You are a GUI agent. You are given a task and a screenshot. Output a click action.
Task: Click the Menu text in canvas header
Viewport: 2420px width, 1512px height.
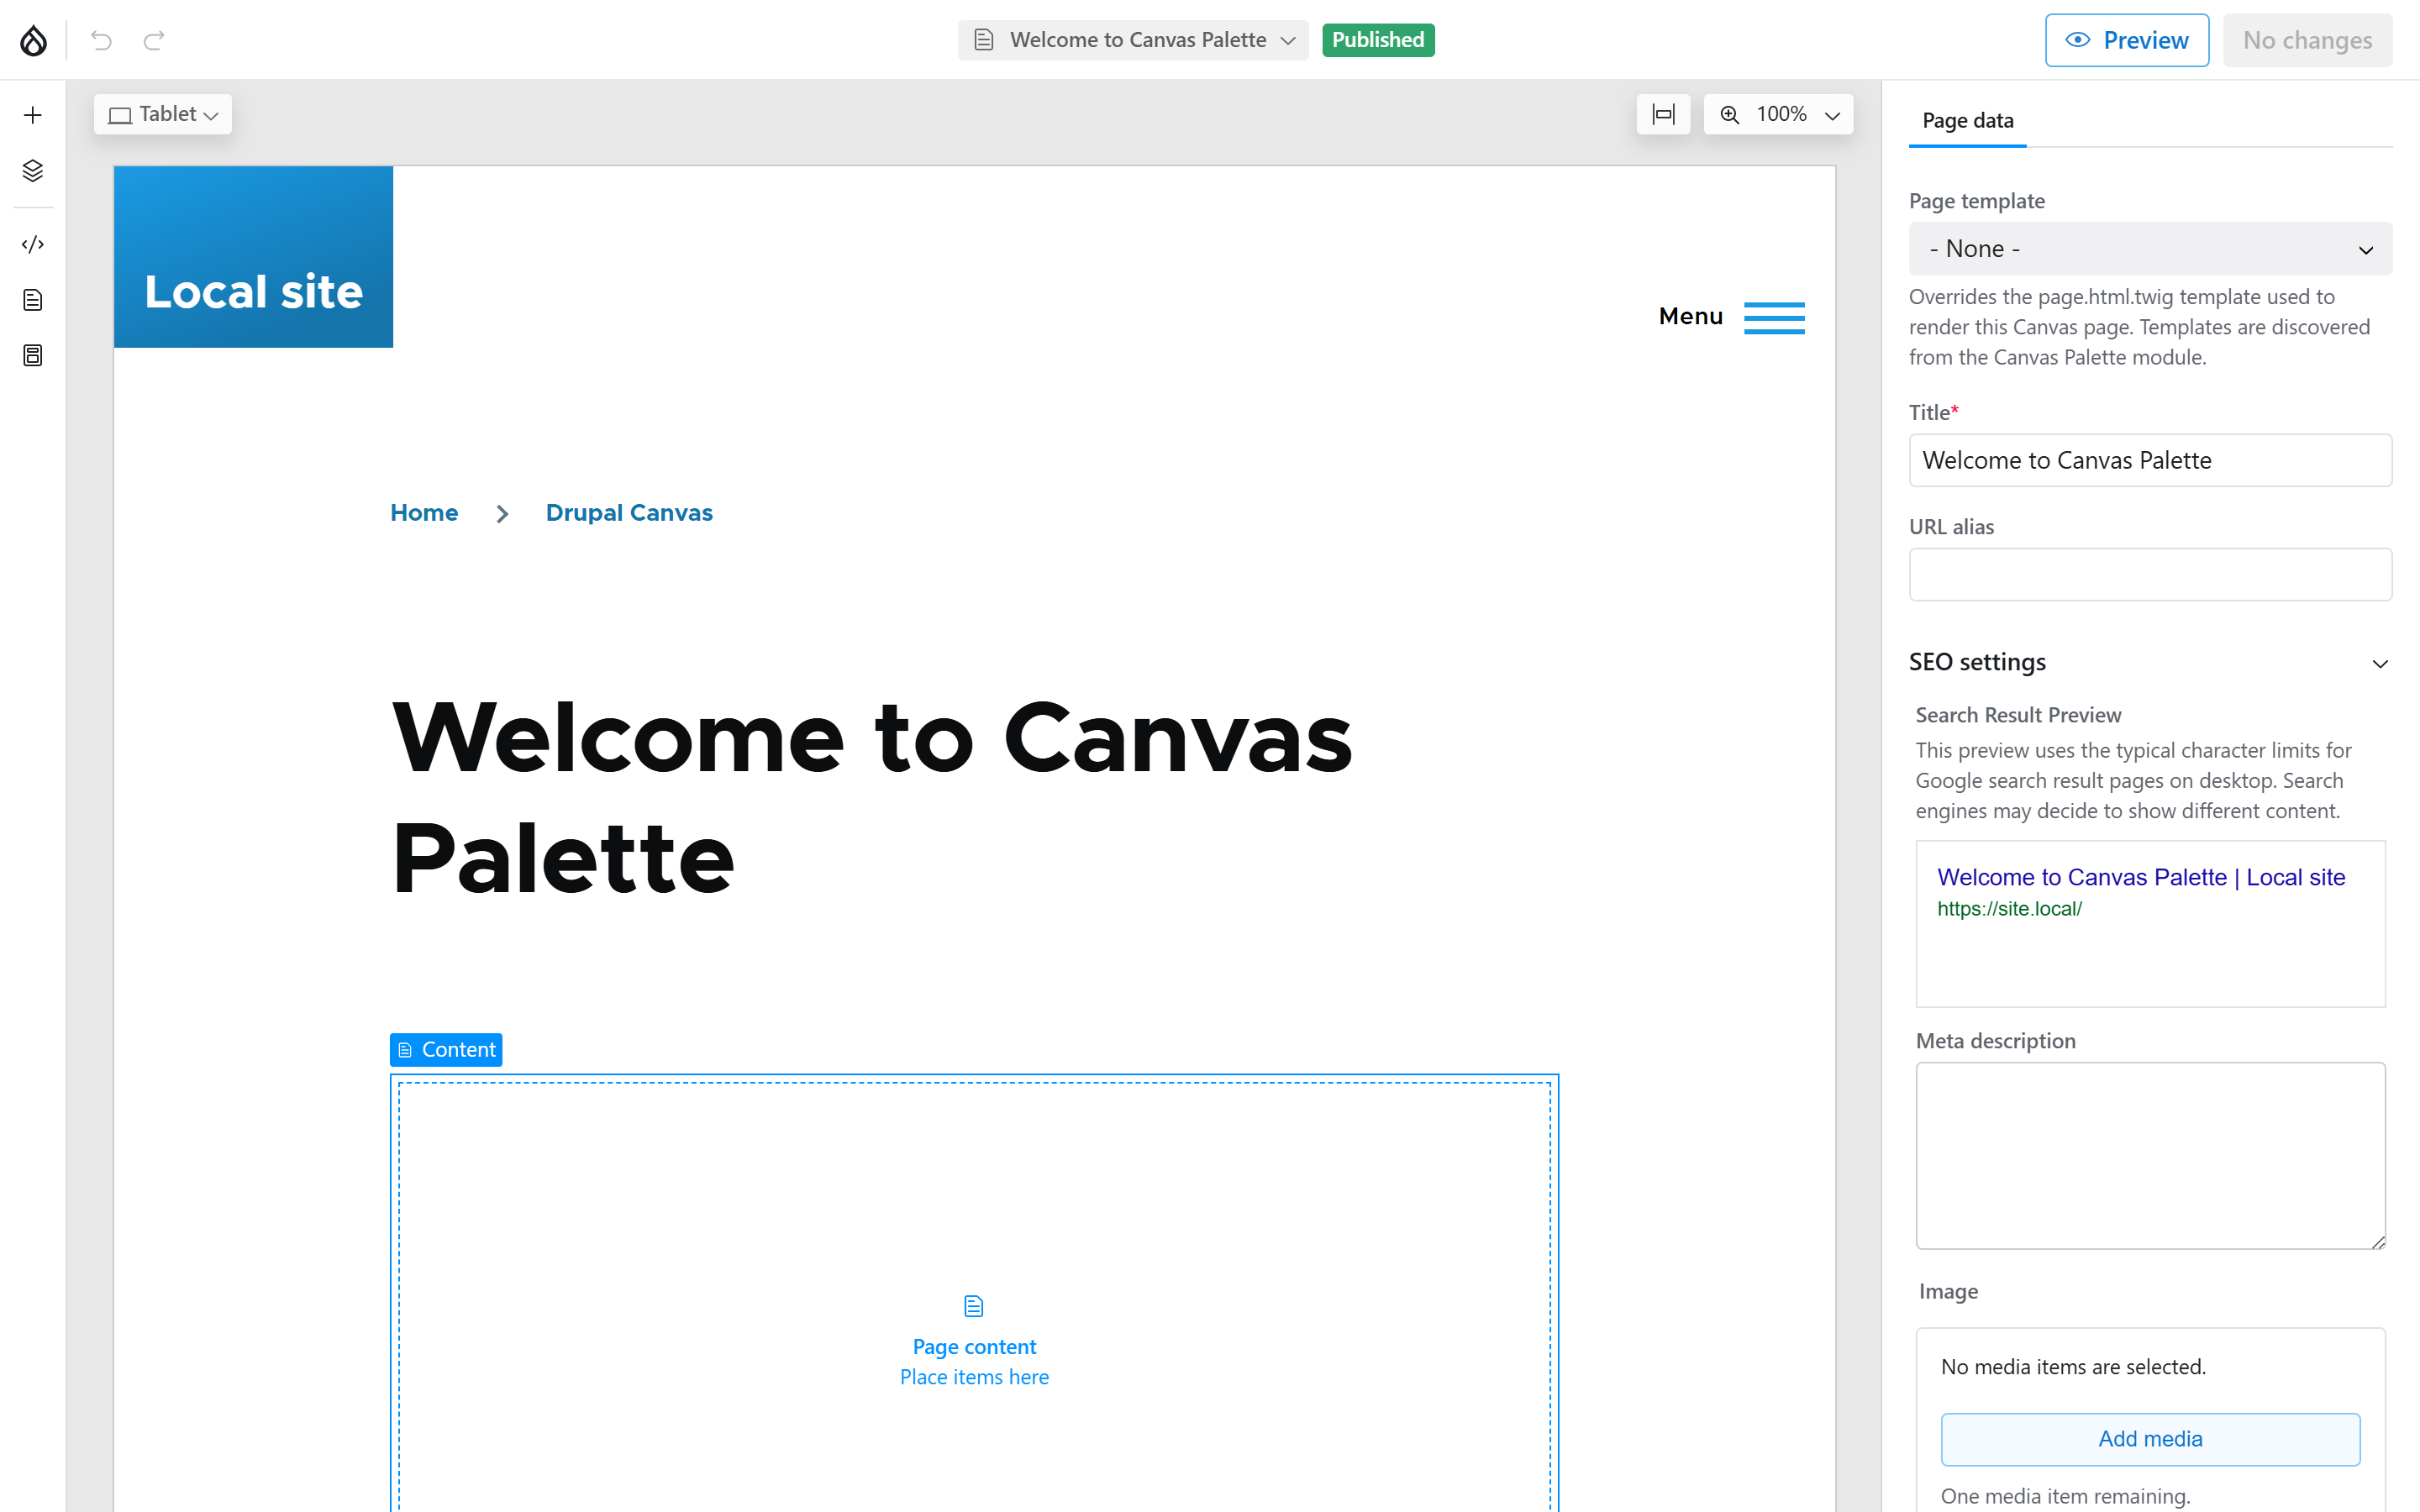[1690, 317]
